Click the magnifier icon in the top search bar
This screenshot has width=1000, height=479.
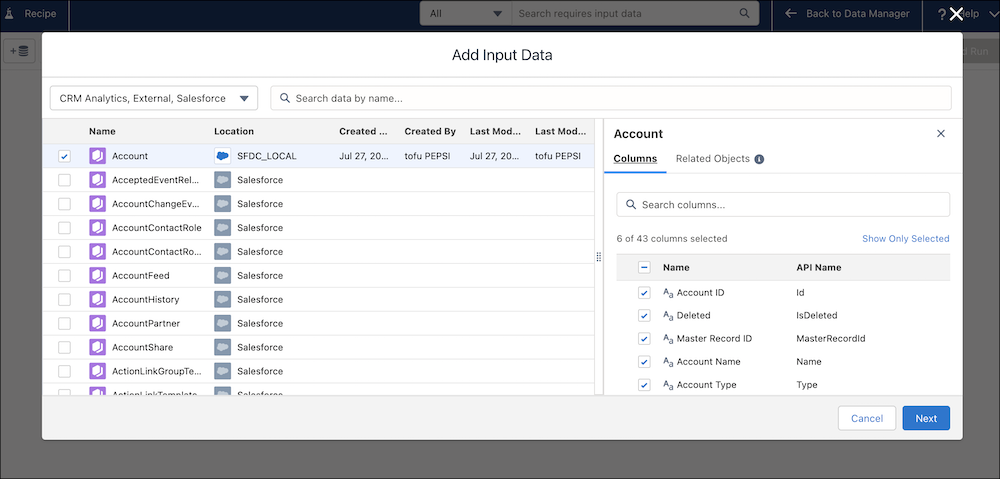point(744,13)
